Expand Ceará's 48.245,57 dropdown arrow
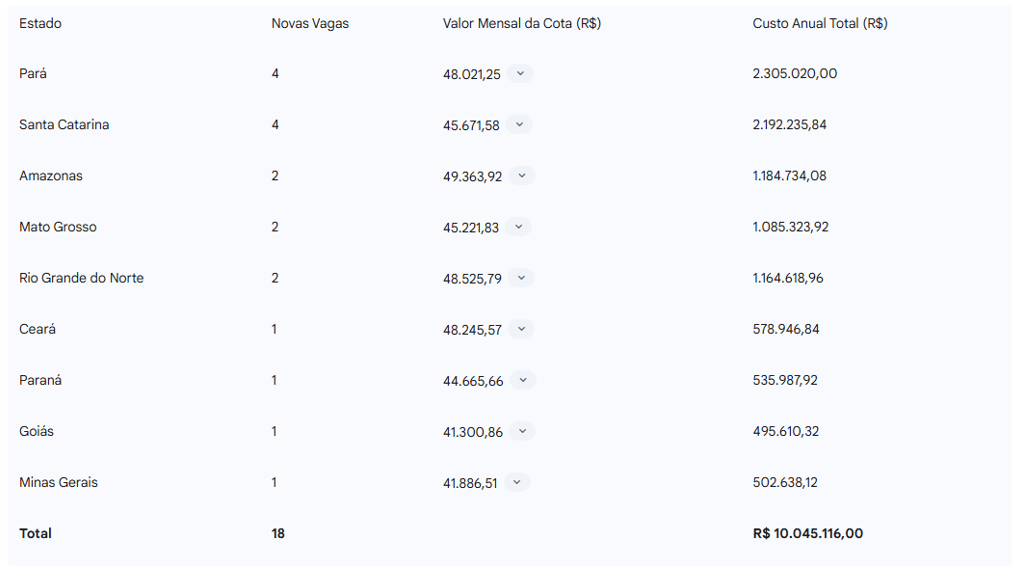Screen dimensions: 1024x567 click(520, 329)
